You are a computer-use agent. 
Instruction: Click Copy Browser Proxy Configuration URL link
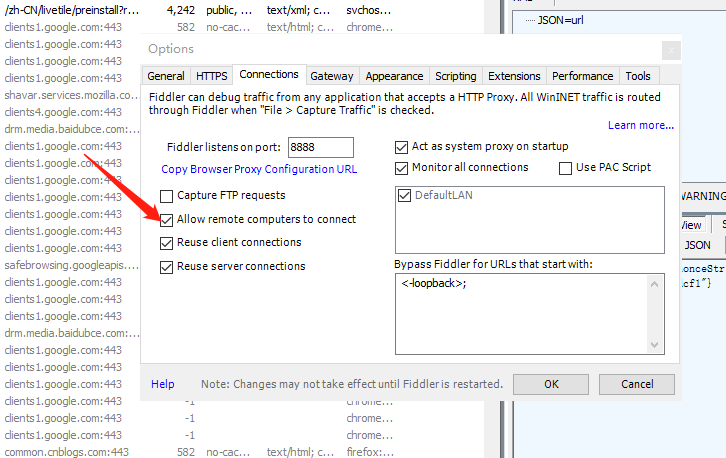tap(259, 169)
